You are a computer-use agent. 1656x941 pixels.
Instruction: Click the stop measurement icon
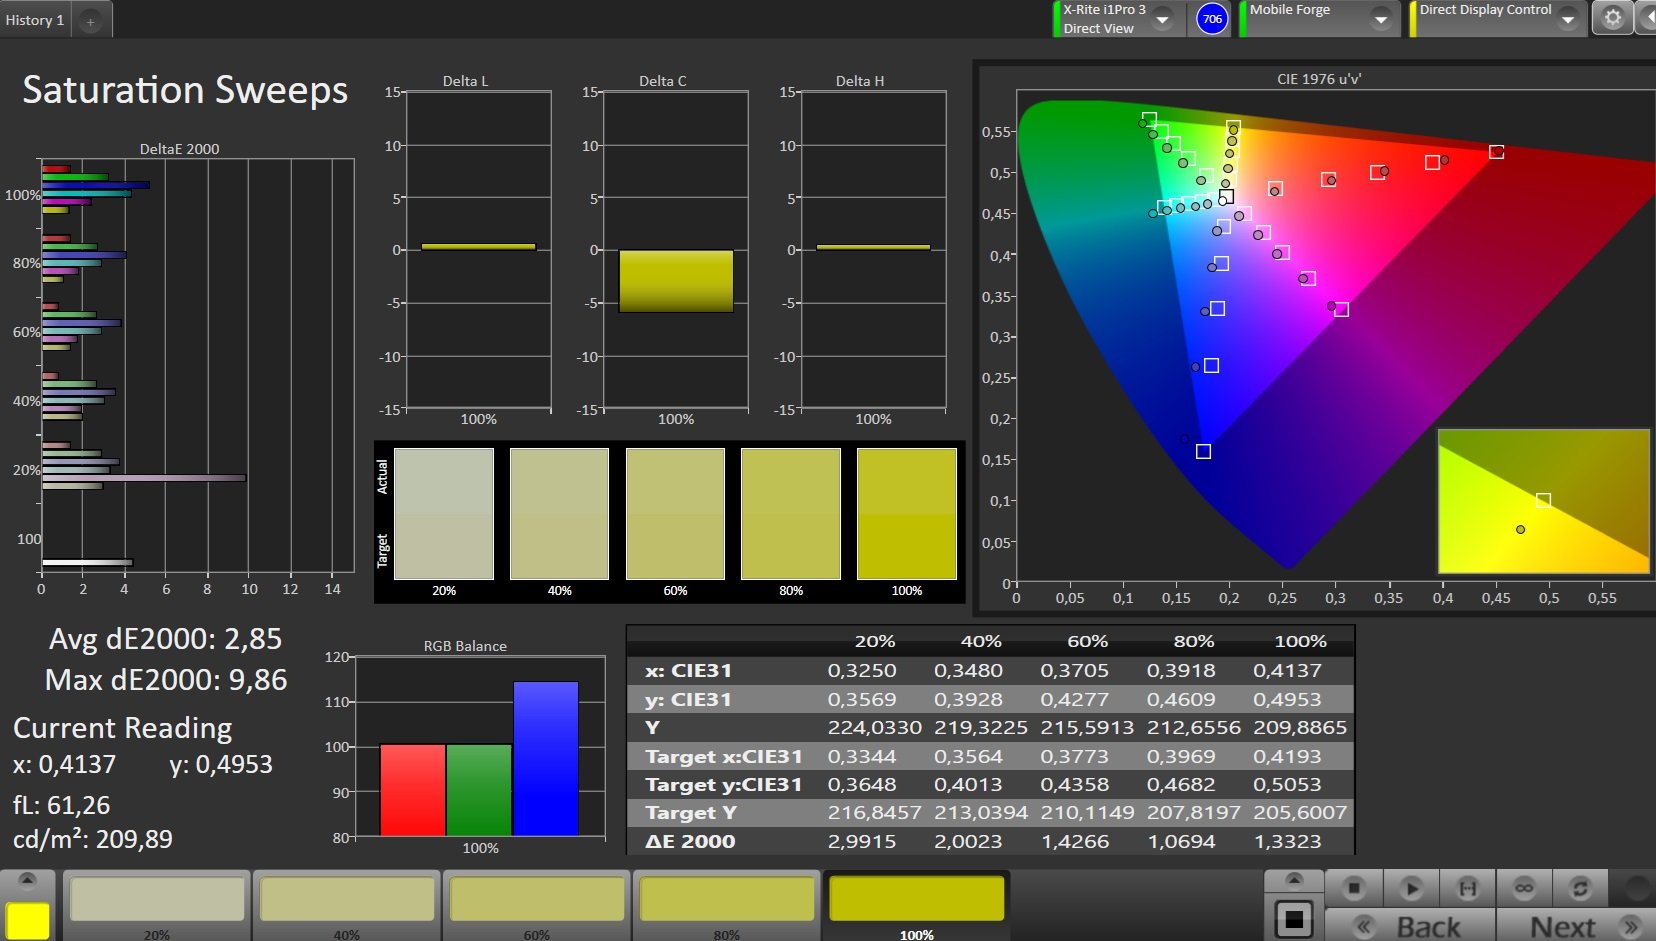pos(1354,888)
